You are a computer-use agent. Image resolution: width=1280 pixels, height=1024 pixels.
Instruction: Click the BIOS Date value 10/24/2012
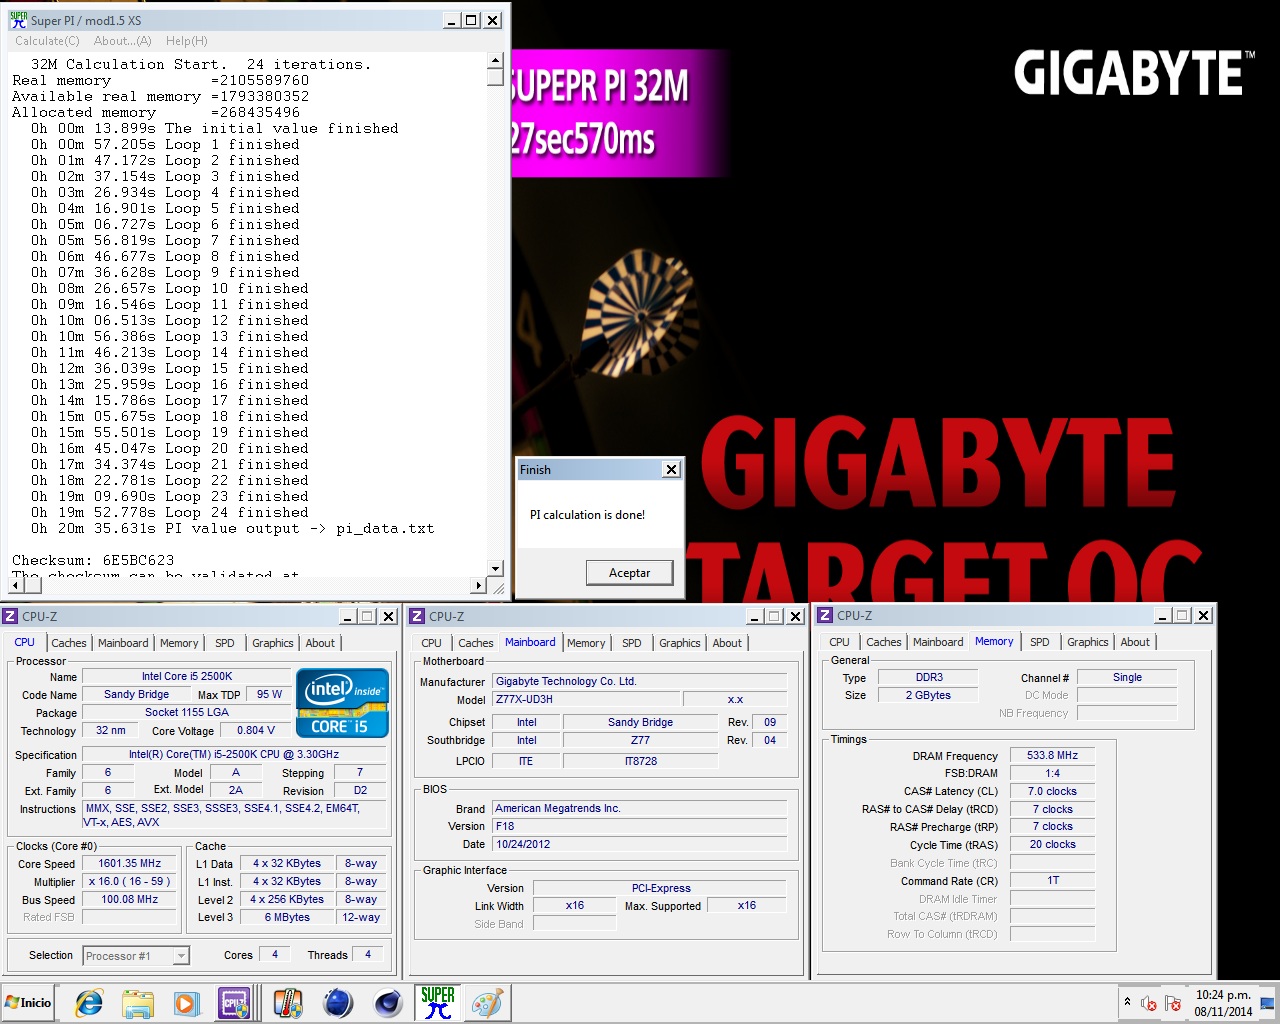[x=640, y=844]
